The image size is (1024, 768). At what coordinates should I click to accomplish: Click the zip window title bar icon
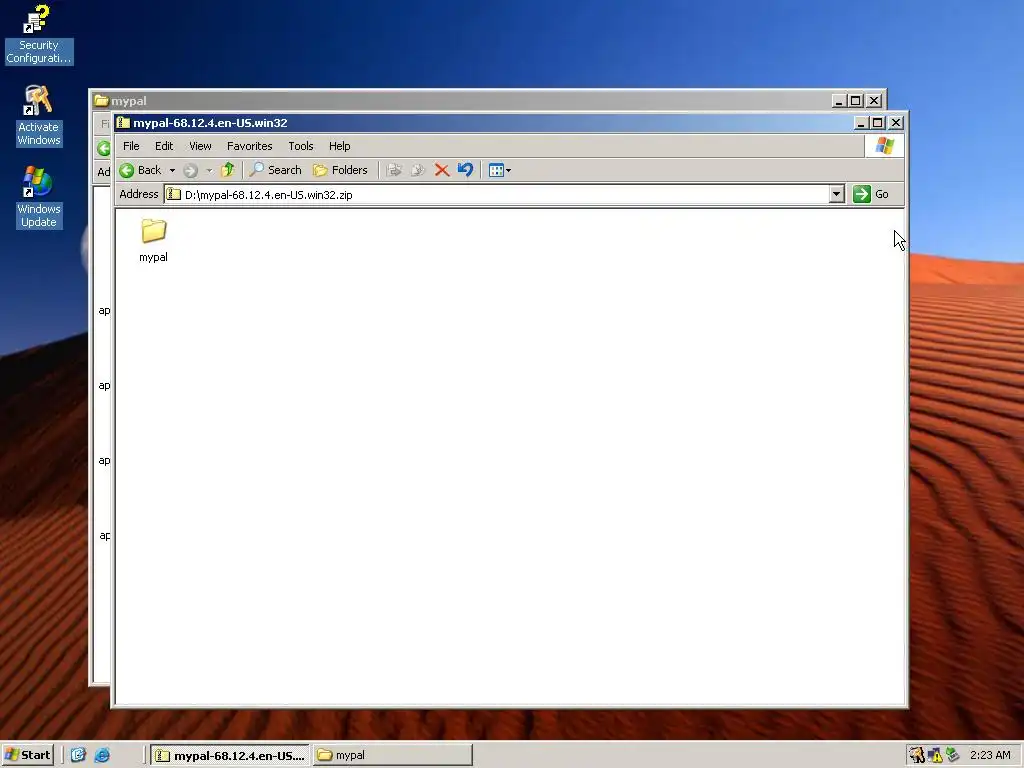pos(123,123)
